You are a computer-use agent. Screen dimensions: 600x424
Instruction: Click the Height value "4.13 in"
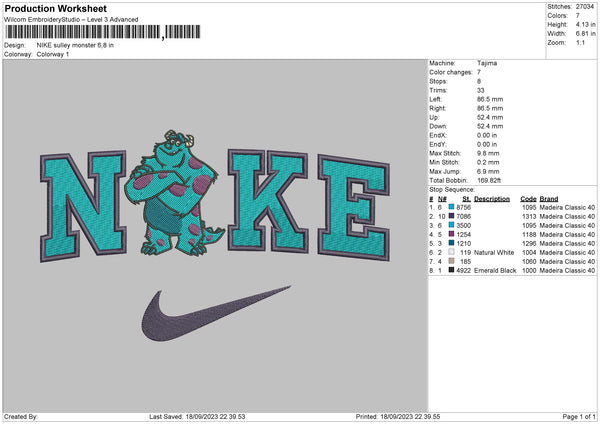coord(585,24)
